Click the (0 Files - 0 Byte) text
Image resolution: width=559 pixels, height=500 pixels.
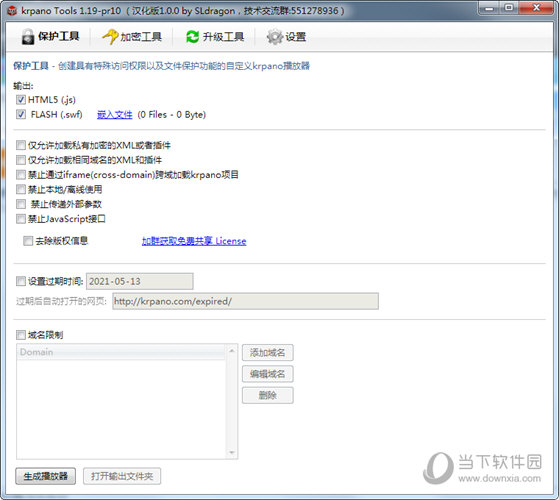click(x=172, y=114)
